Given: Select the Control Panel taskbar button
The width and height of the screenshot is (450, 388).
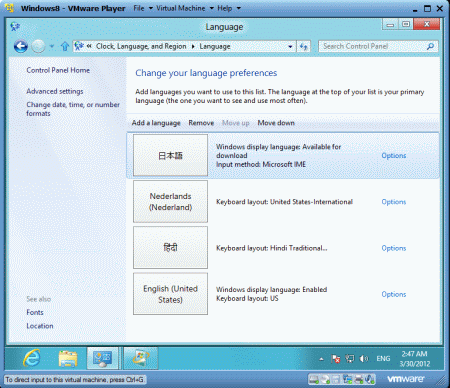Looking at the screenshot, I should (x=102, y=358).
